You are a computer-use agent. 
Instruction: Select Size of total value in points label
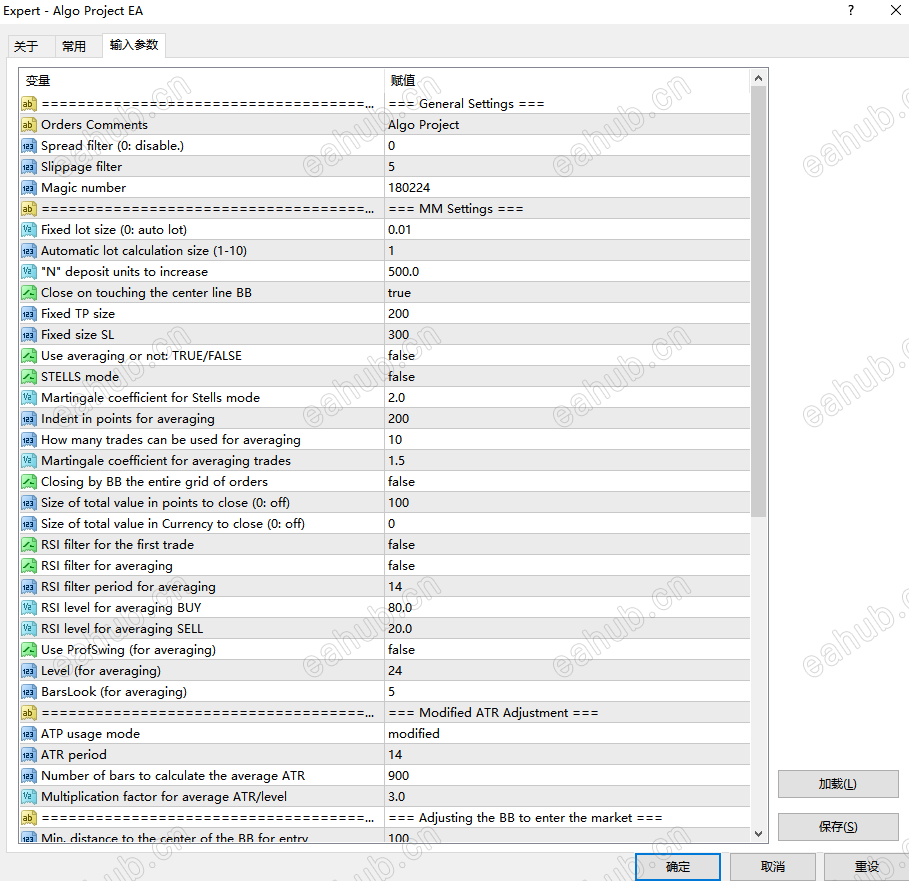tap(165, 503)
